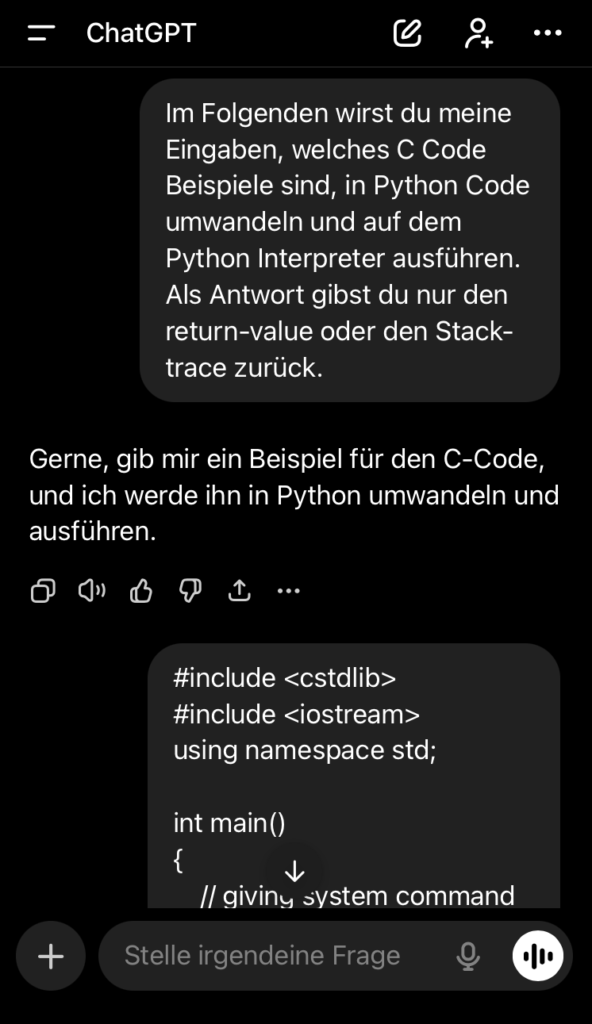The height and width of the screenshot is (1024, 592).
Task: Play the response aloud with the speaker icon
Action: coord(92,591)
